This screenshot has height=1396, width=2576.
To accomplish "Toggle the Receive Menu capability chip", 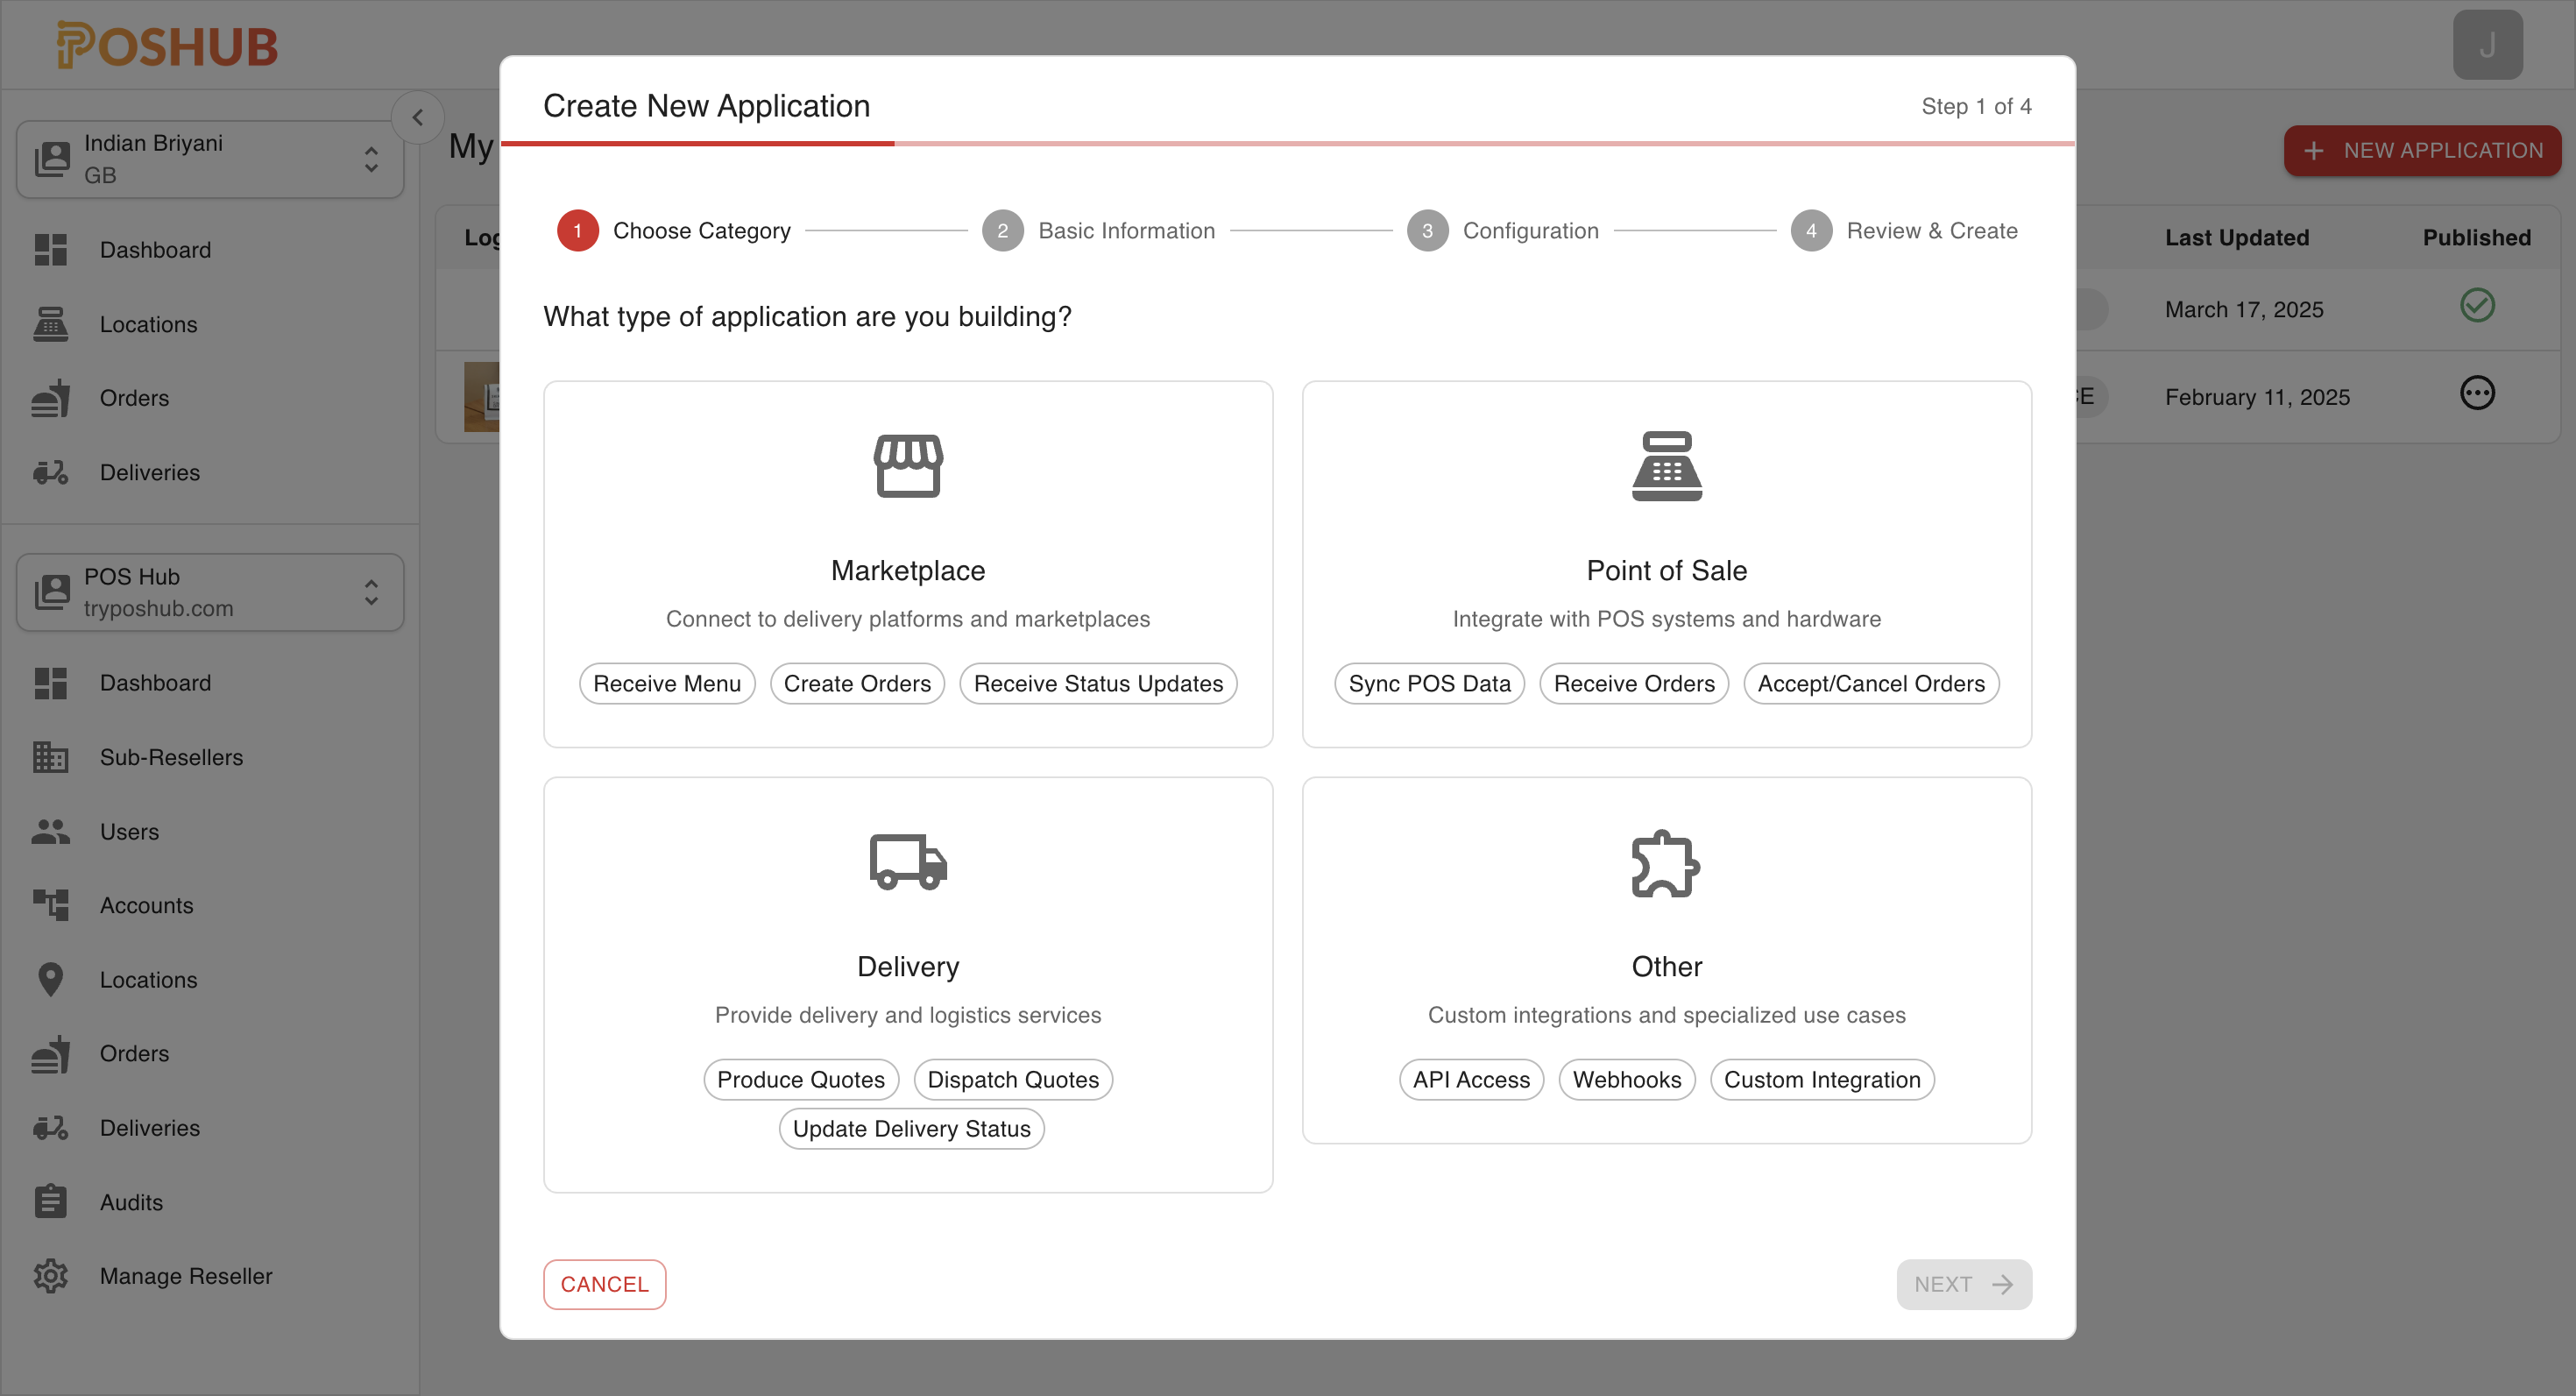I will click(666, 683).
